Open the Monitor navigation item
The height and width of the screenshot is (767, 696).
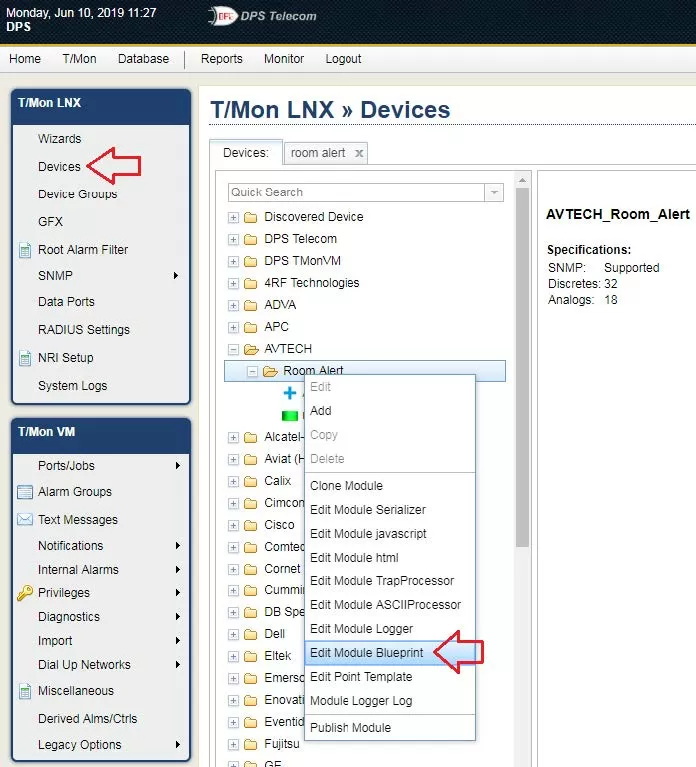[284, 59]
